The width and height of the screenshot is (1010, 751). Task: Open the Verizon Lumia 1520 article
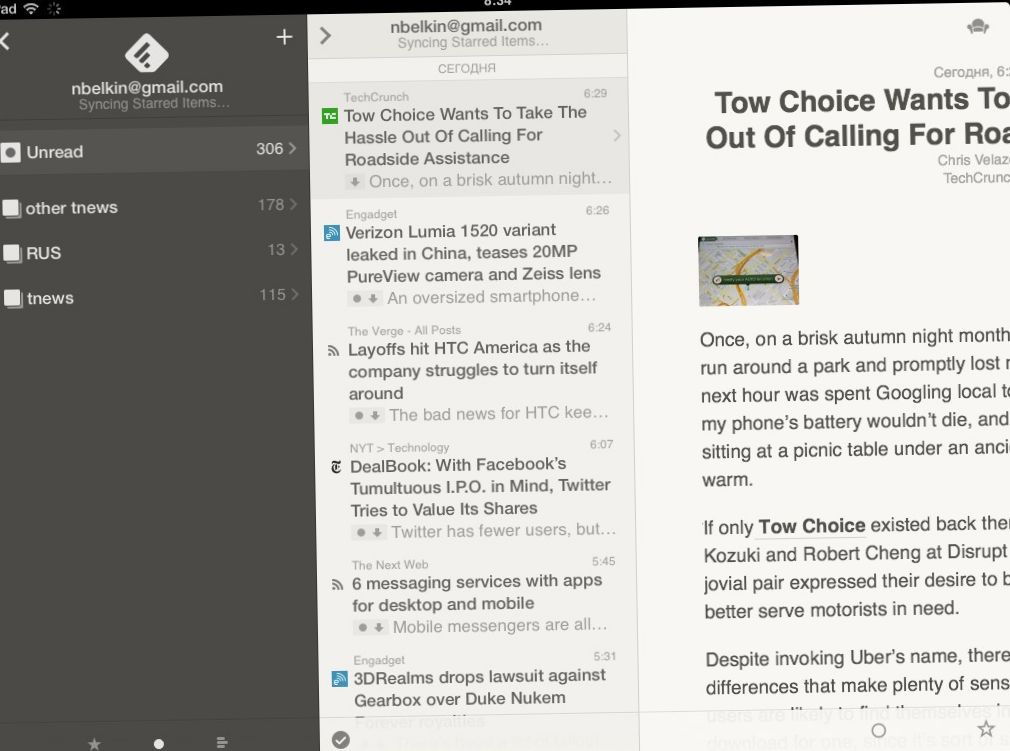pos(472,254)
